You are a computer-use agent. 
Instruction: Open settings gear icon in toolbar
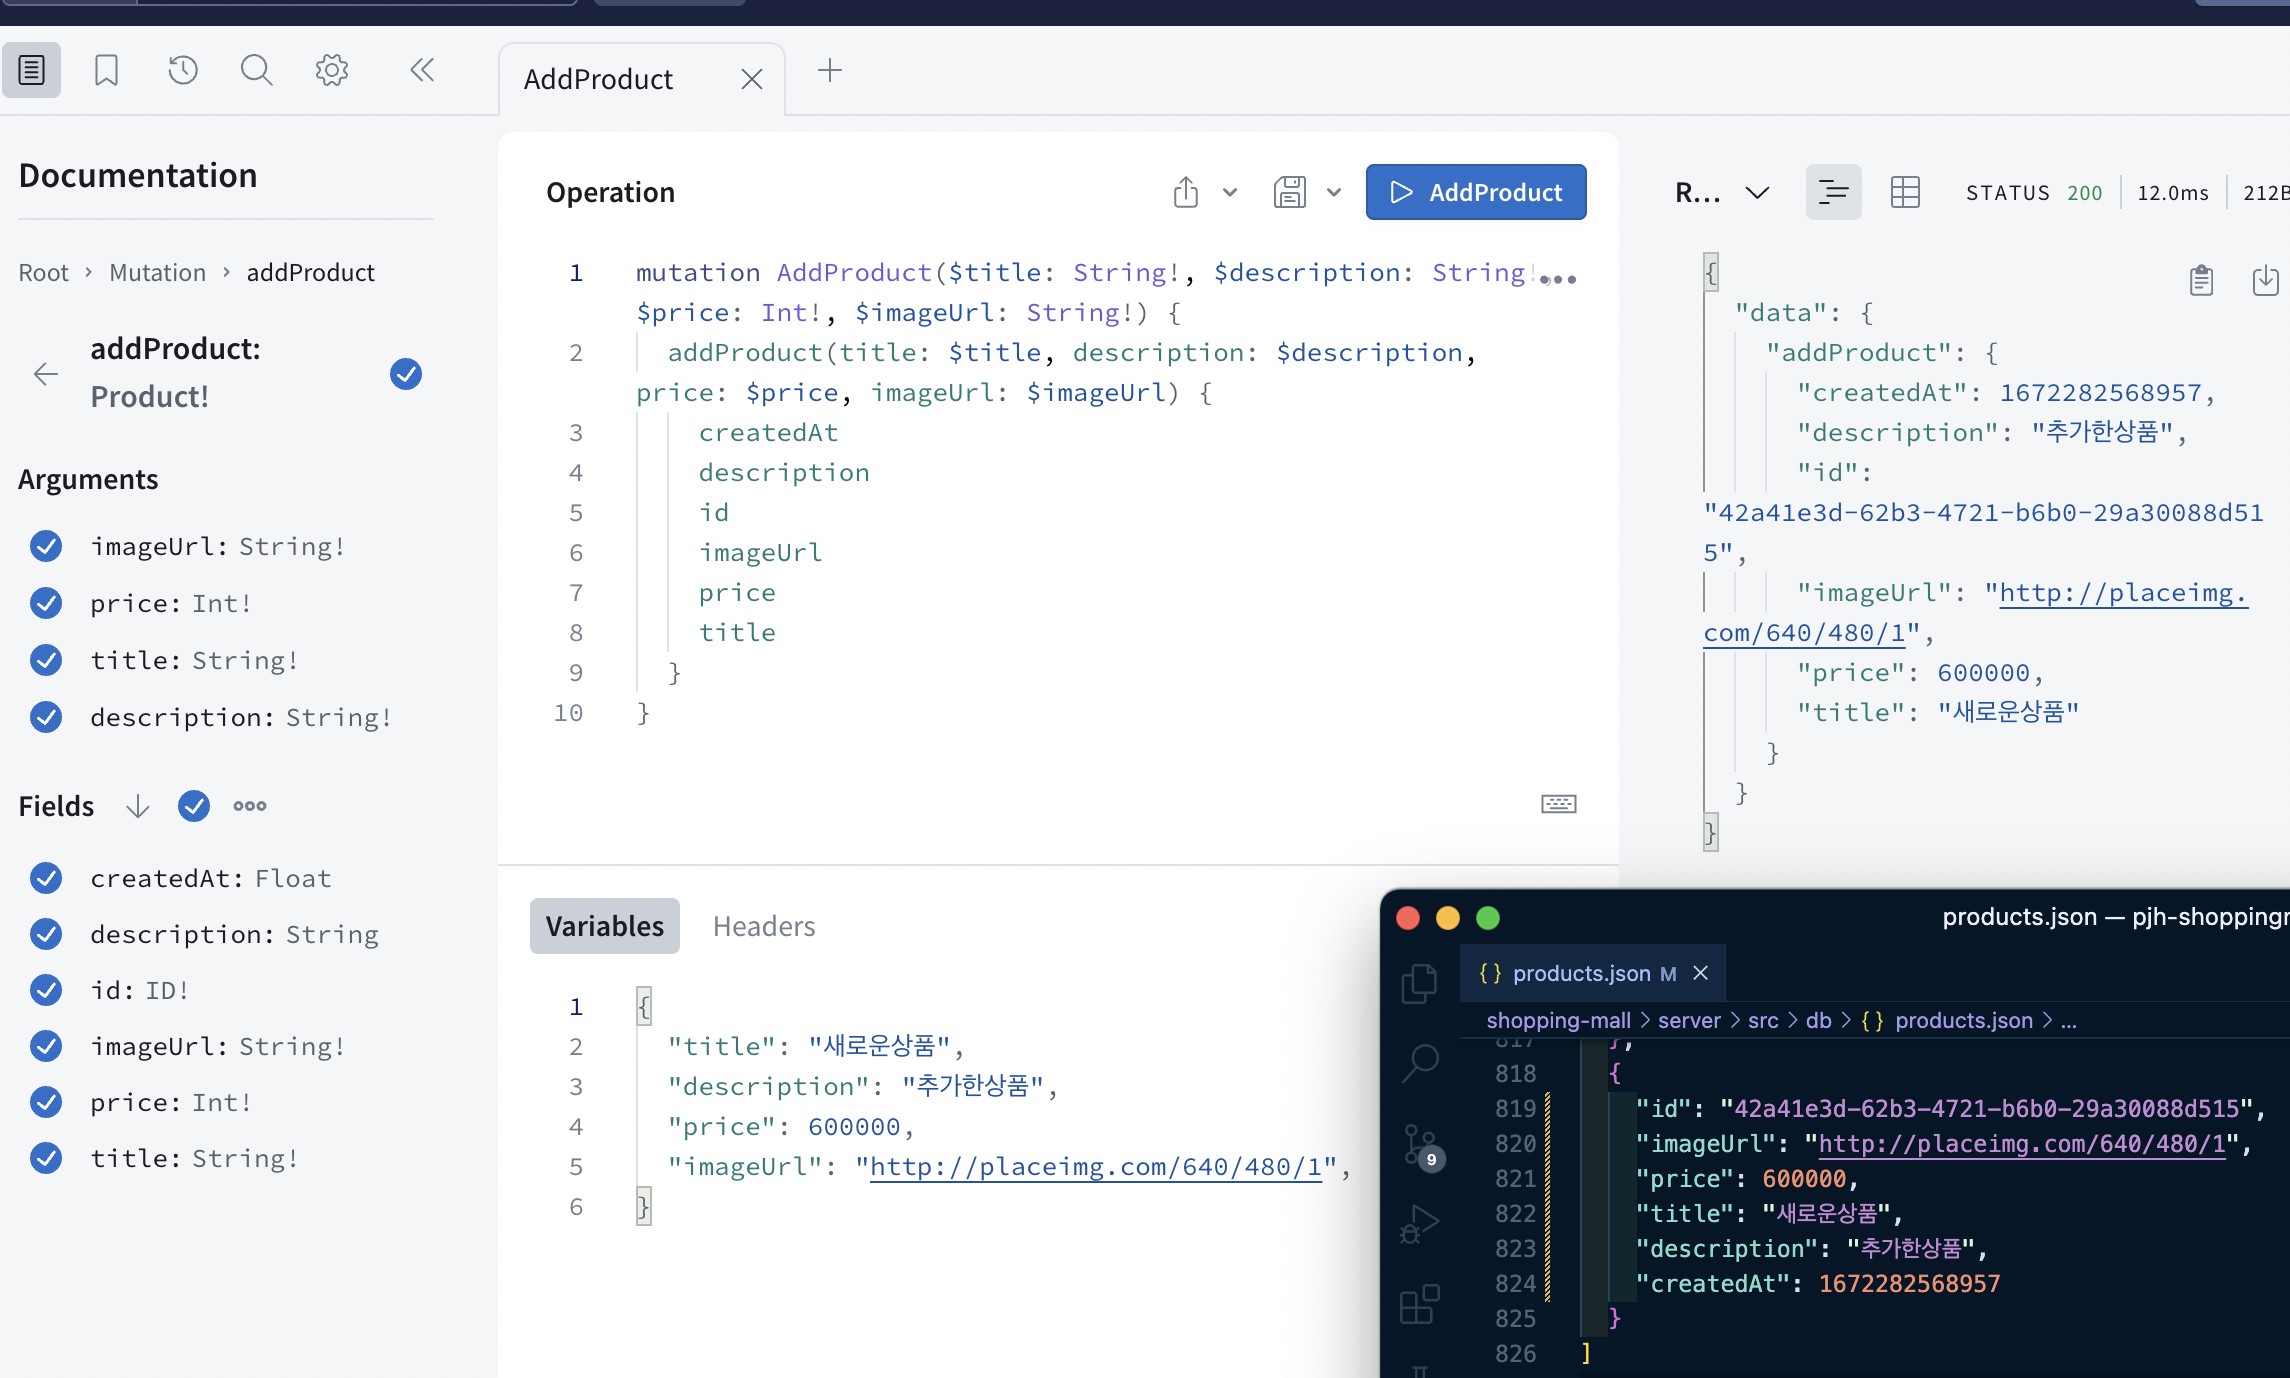click(331, 70)
